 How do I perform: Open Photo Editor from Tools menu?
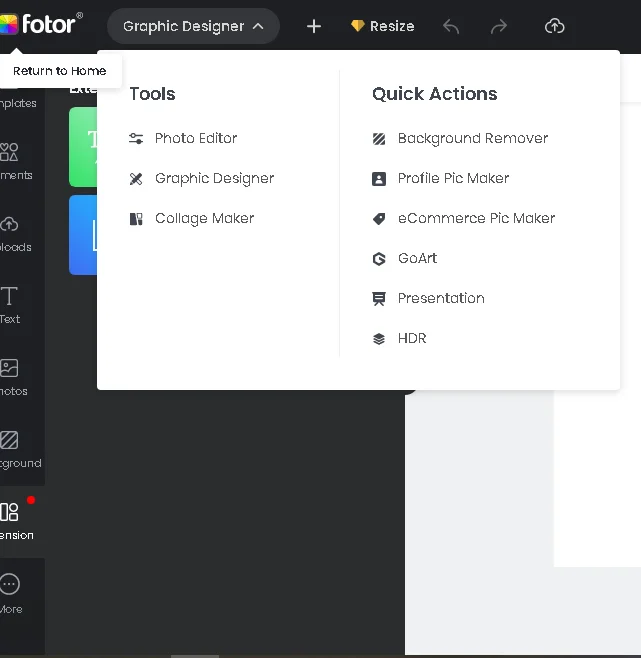click(183, 138)
